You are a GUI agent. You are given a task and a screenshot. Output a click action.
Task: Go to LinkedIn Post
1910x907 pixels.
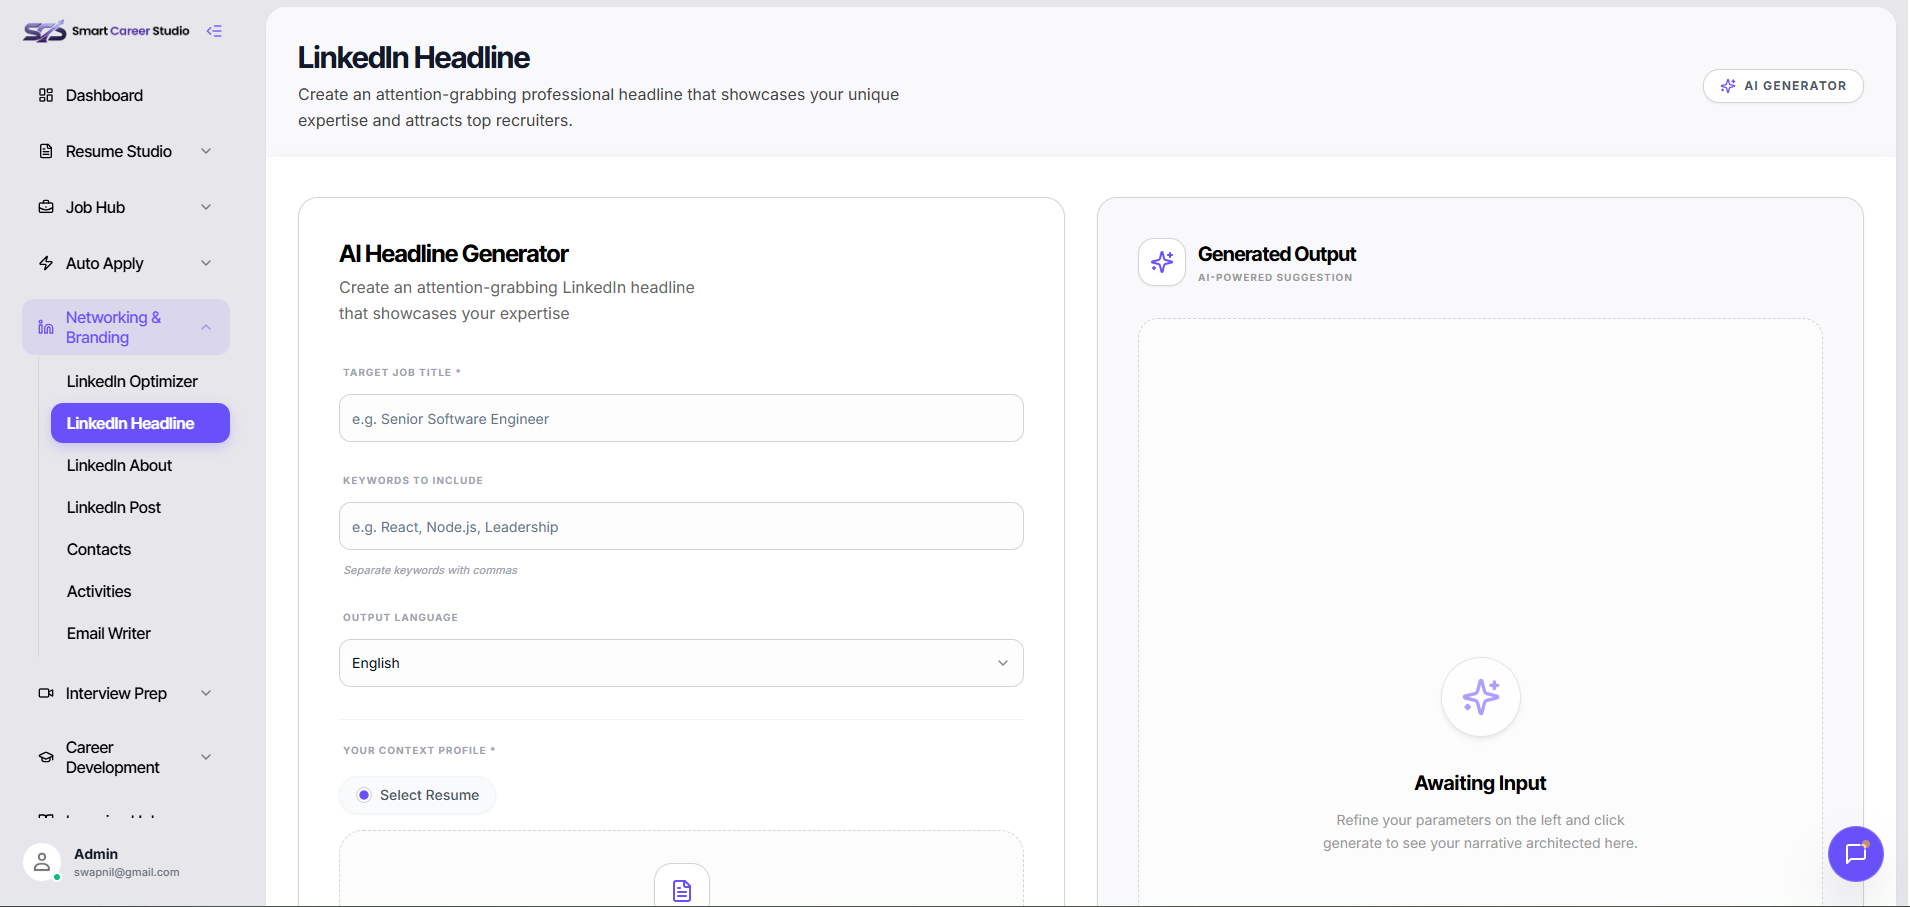[x=114, y=507]
